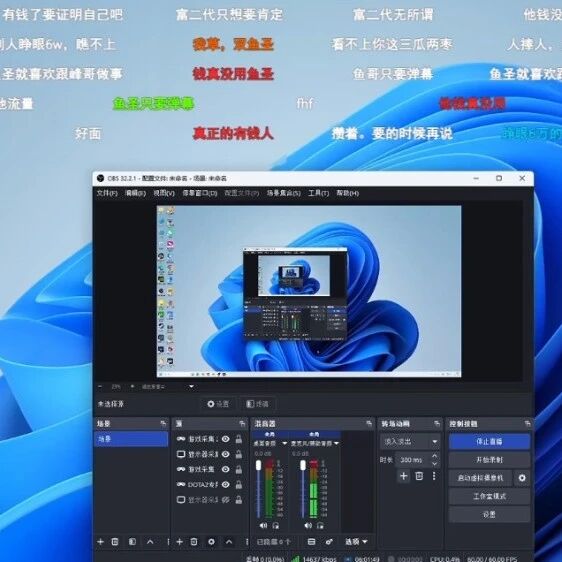Toggle desktop audio monitoring headphone icon
The height and width of the screenshot is (562, 562).
click(x=276, y=526)
